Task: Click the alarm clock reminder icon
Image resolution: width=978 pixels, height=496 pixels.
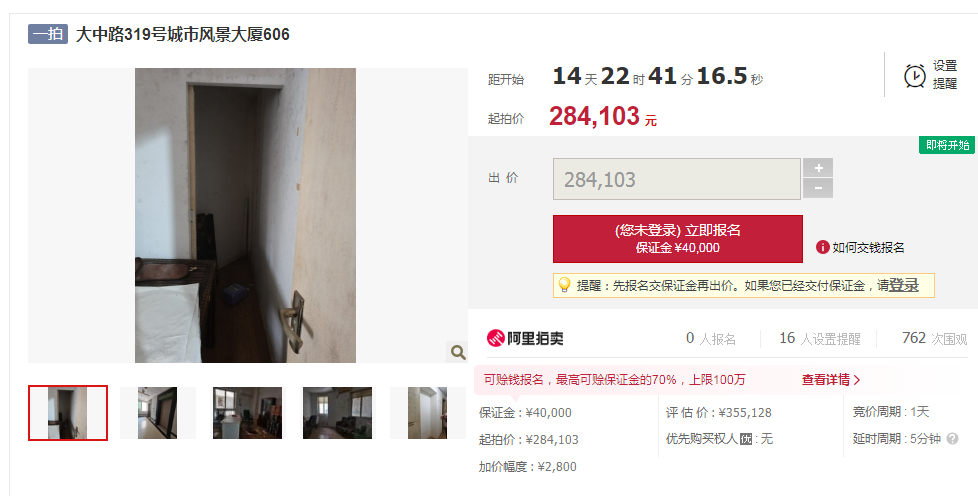Action: coord(914,76)
